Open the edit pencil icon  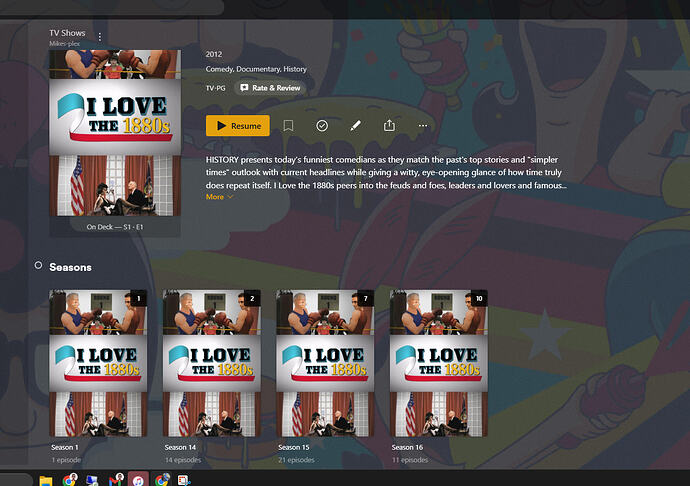coord(356,126)
